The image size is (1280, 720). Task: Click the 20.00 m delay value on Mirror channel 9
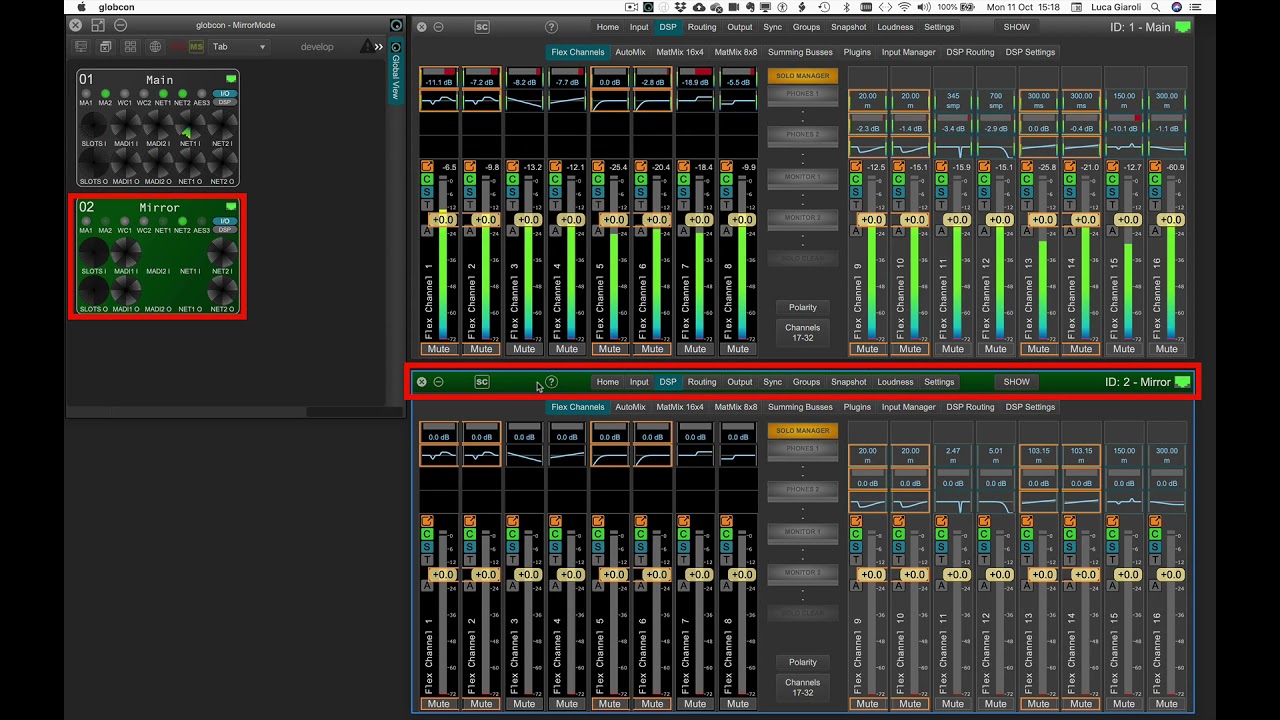[867, 455]
